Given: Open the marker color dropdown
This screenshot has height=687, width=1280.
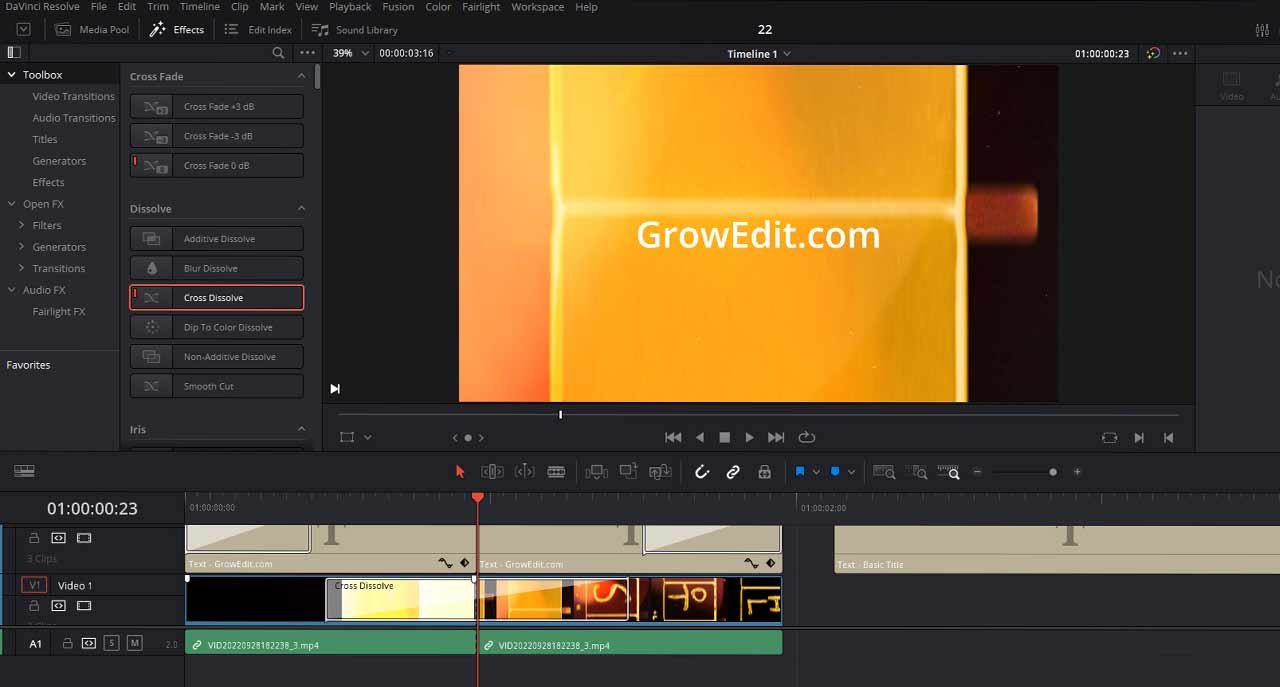Looking at the screenshot, I should pos(851,472).
